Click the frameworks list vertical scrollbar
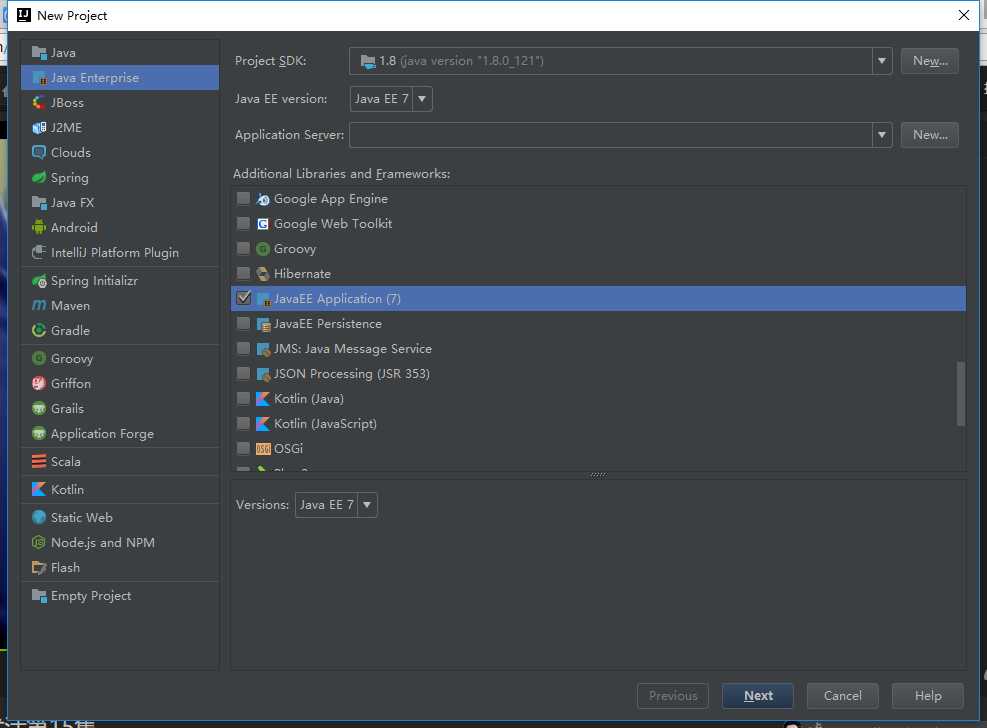Screen dimensions: 987x728 (961, 392)
